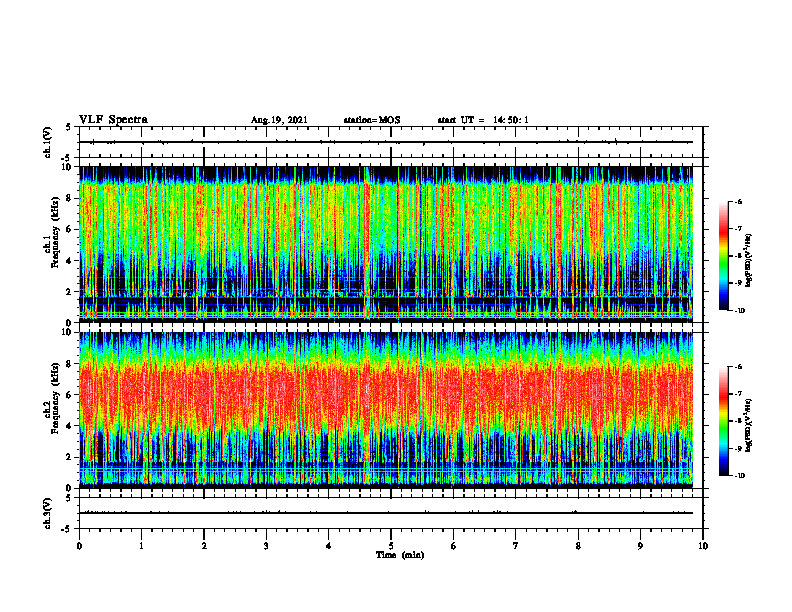Click the "8" tick on the time axis

pos(578,546)
